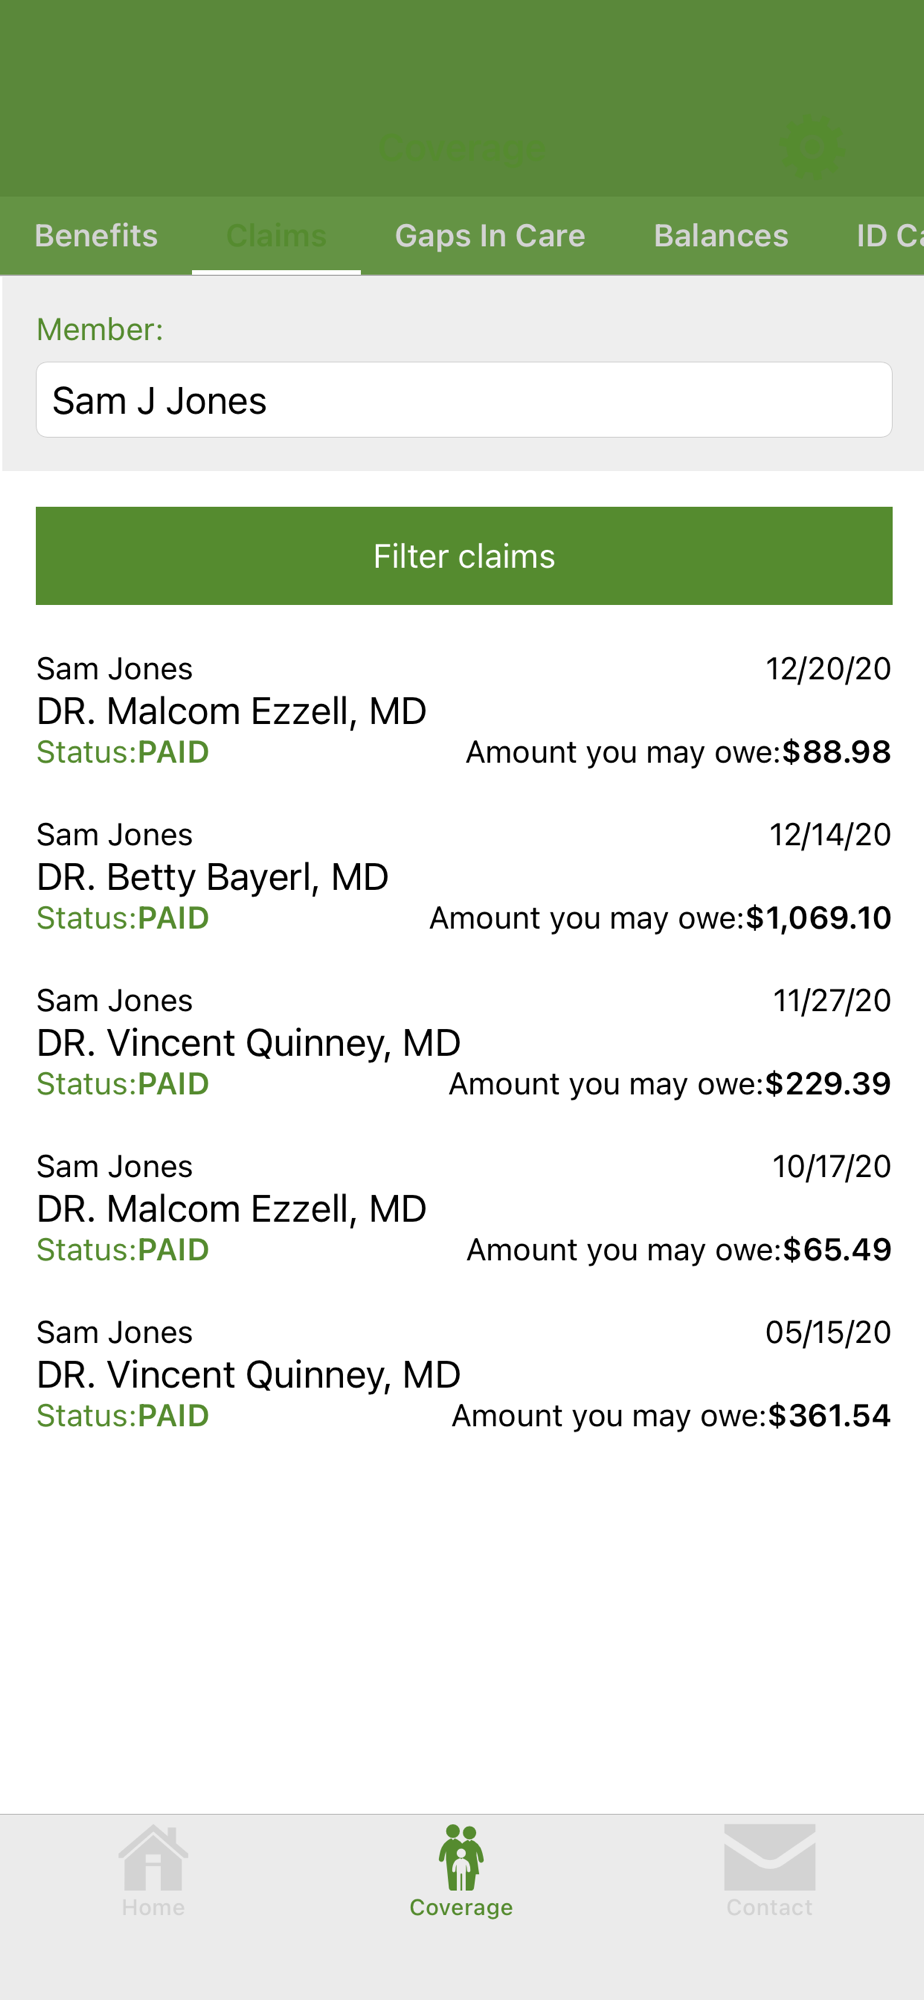Select the $1,069.10 amount owed
This screenshot has height=2000, width=924.
click(819, 918)
